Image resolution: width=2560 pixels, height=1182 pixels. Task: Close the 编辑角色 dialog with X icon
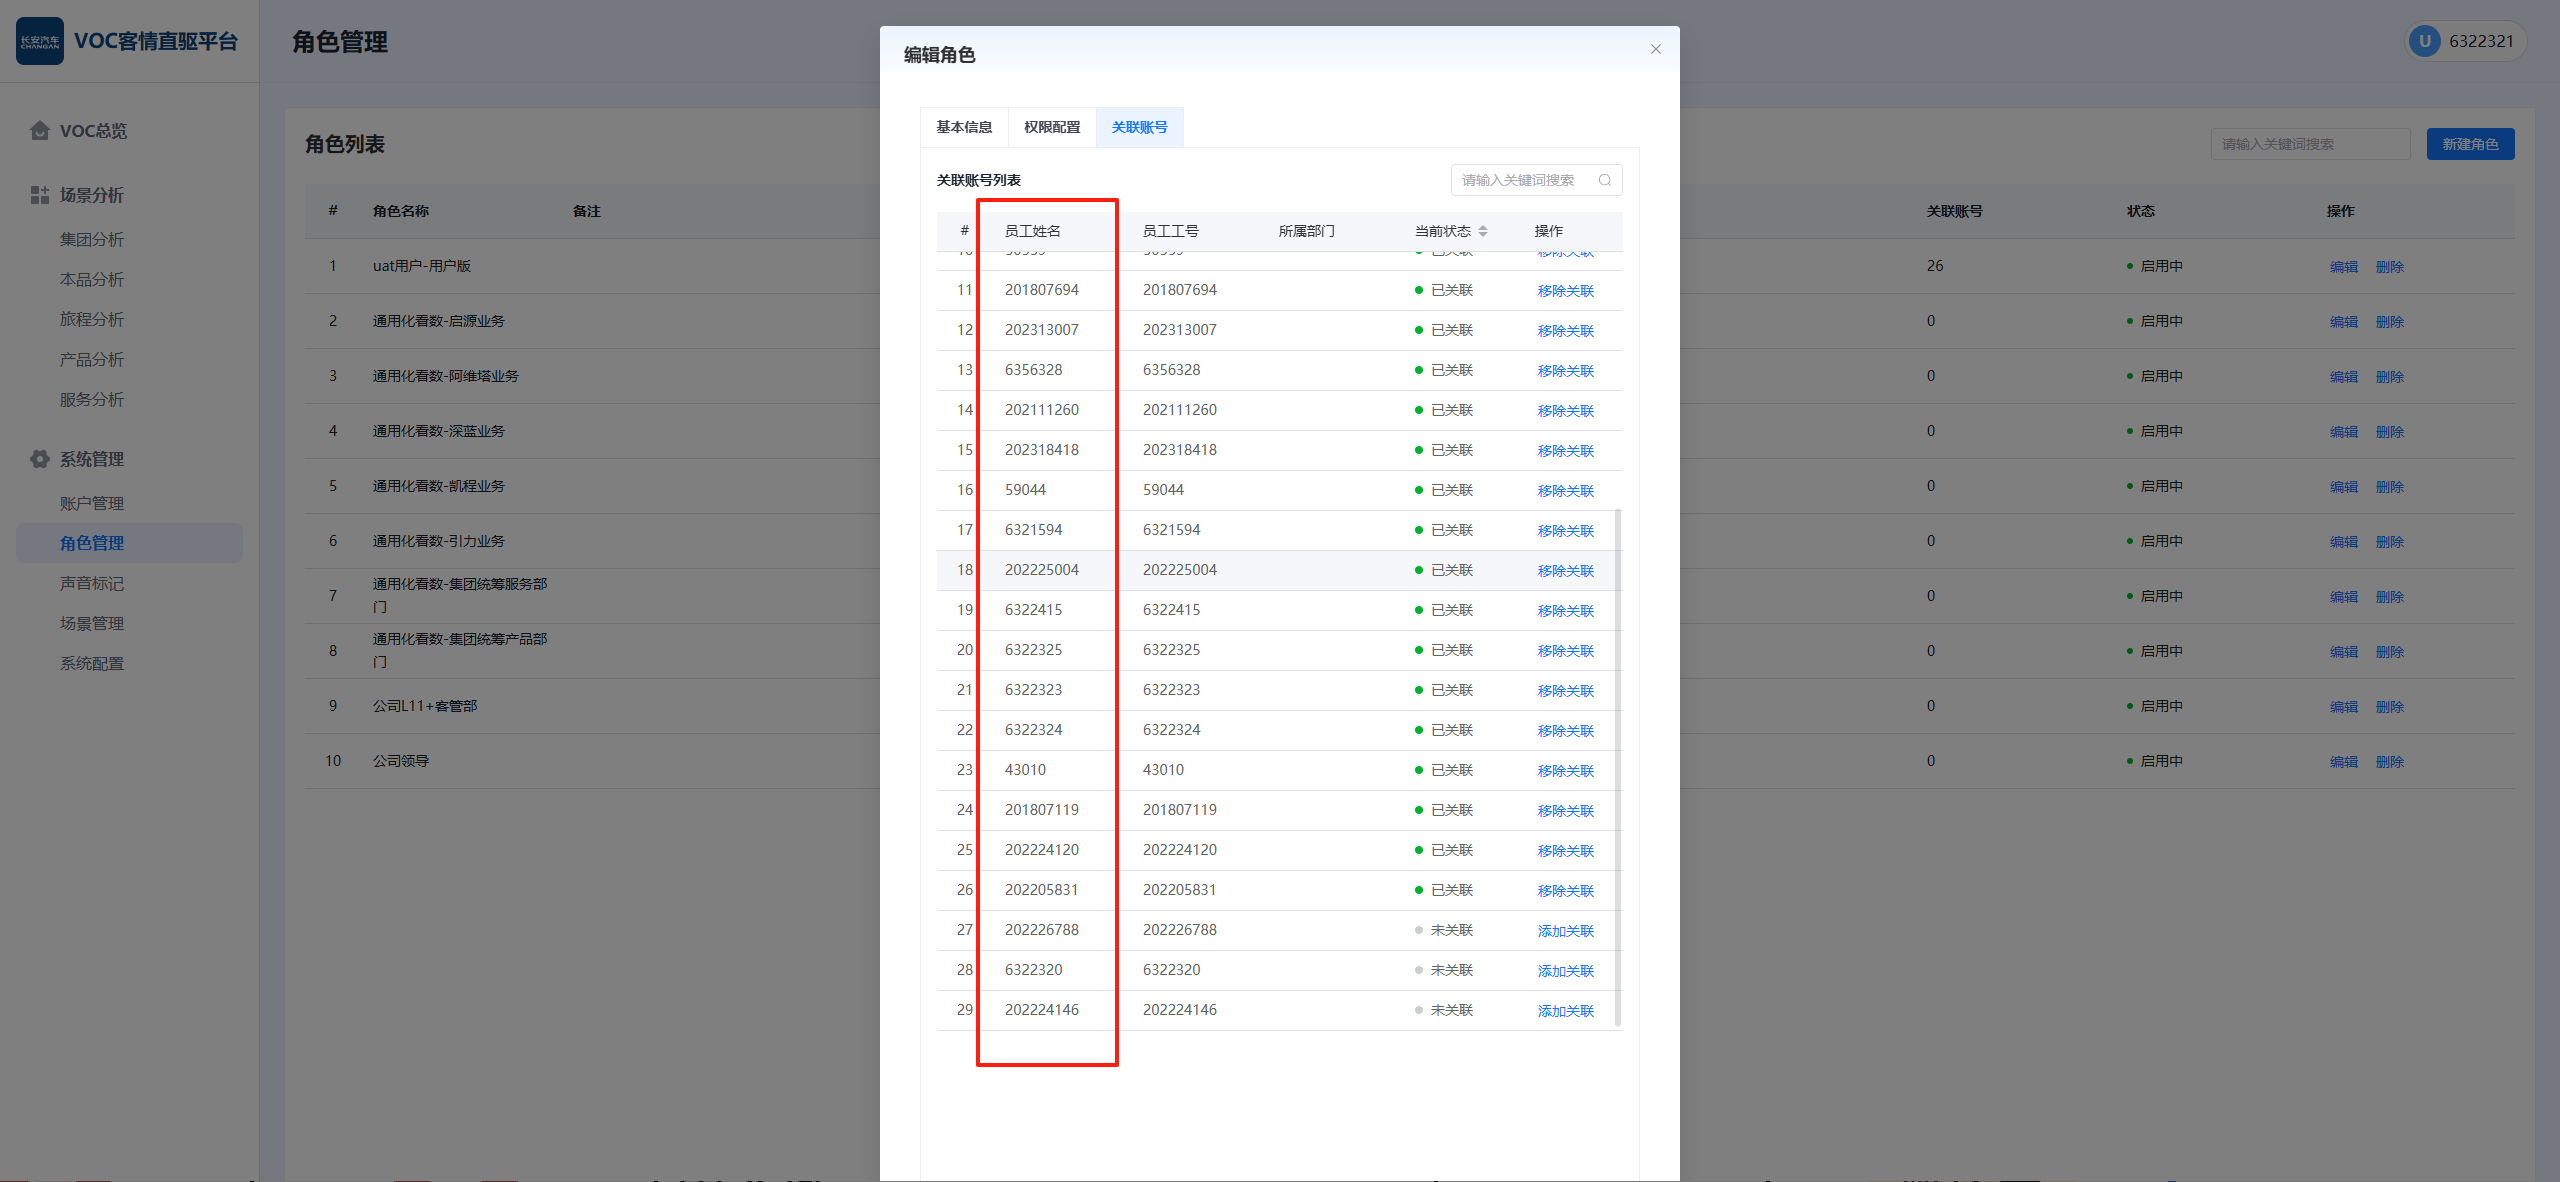click(1655, 49)
